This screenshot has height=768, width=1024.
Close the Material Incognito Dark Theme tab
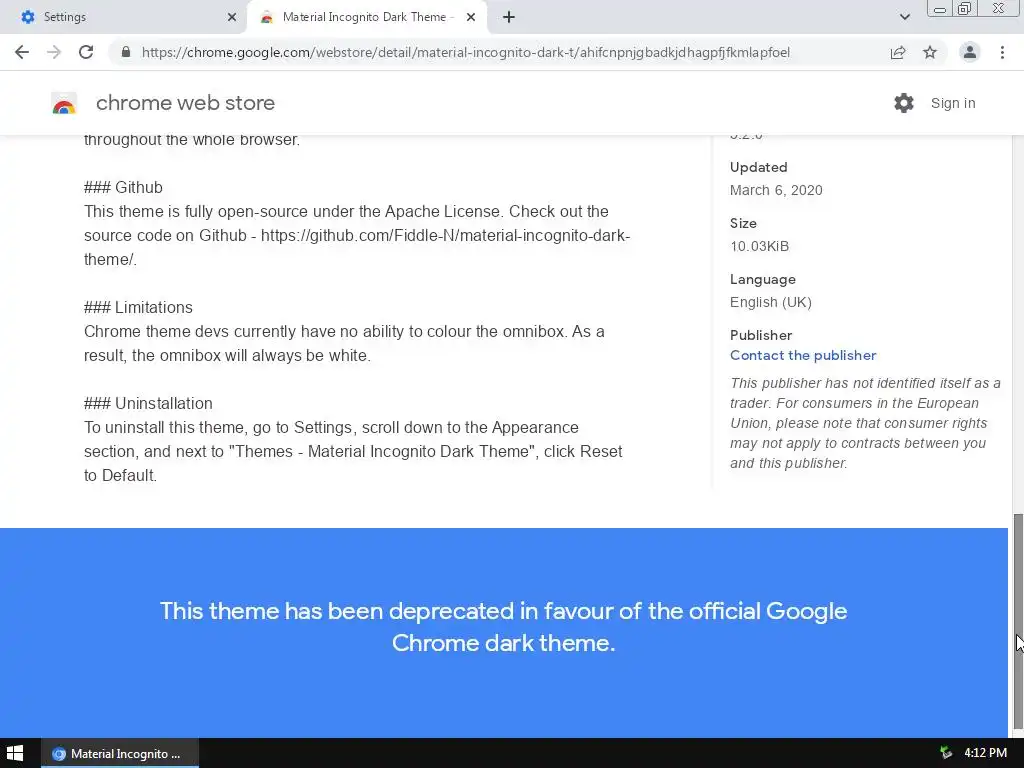click(x=471, y=17)
